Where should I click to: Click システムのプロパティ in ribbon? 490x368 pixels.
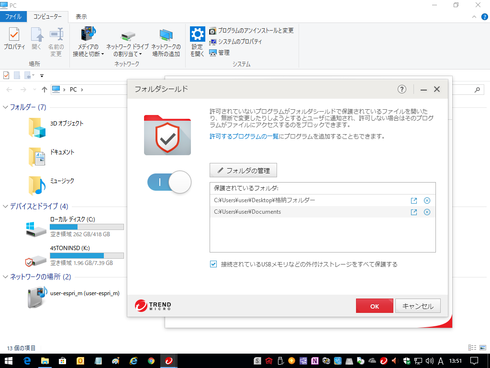[x=235, y=42]
